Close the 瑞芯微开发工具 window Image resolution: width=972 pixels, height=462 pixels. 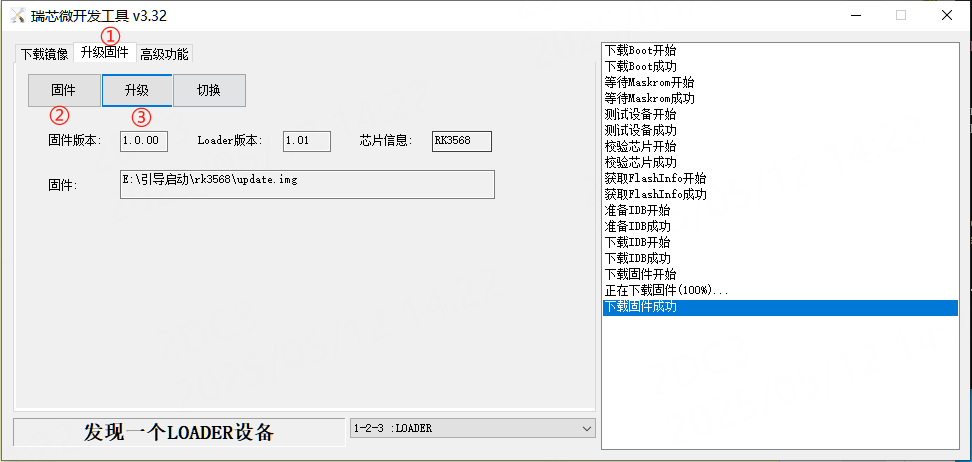(x=947, y=16)
